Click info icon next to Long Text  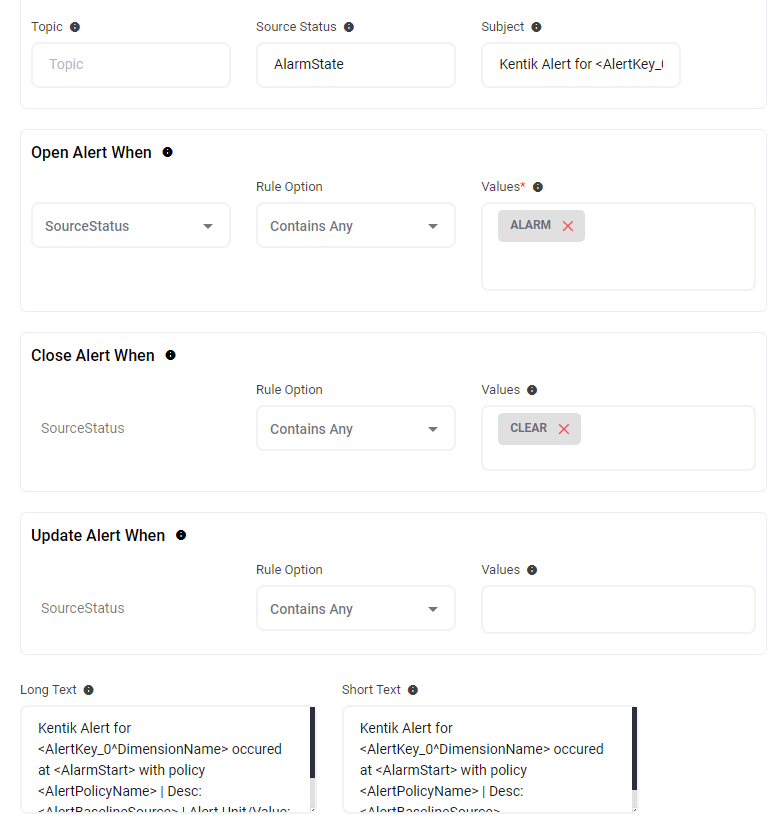click(89, 690)
